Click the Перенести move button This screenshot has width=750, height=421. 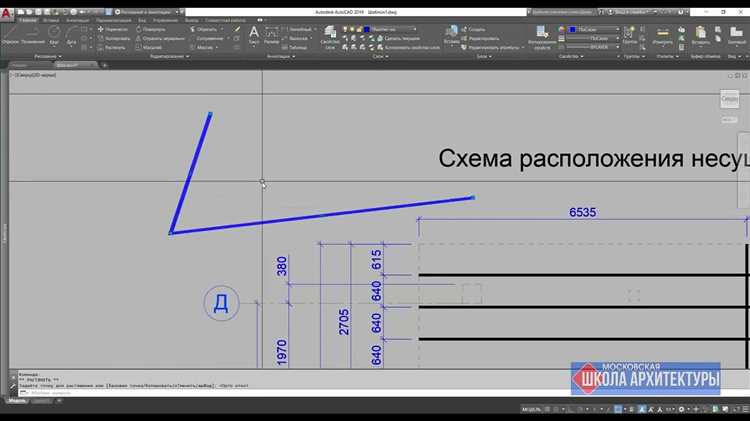[116, 29]
